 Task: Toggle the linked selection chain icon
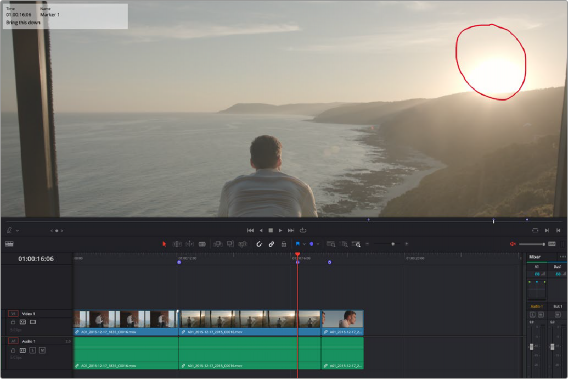coord(271,244)
